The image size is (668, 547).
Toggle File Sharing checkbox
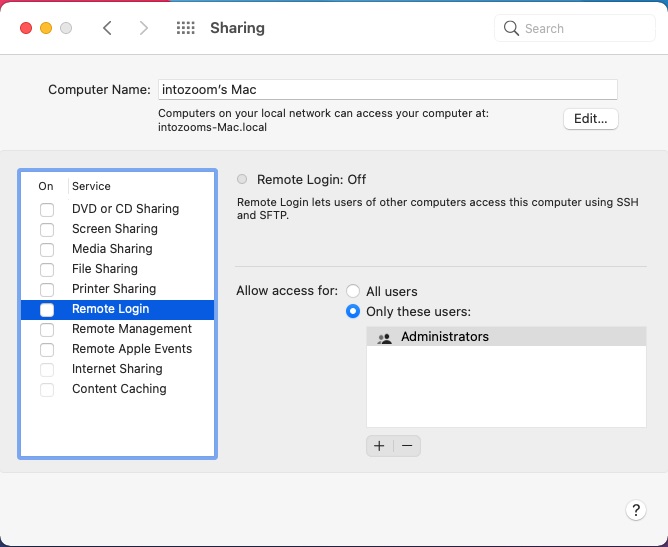(x=47, y=270)
